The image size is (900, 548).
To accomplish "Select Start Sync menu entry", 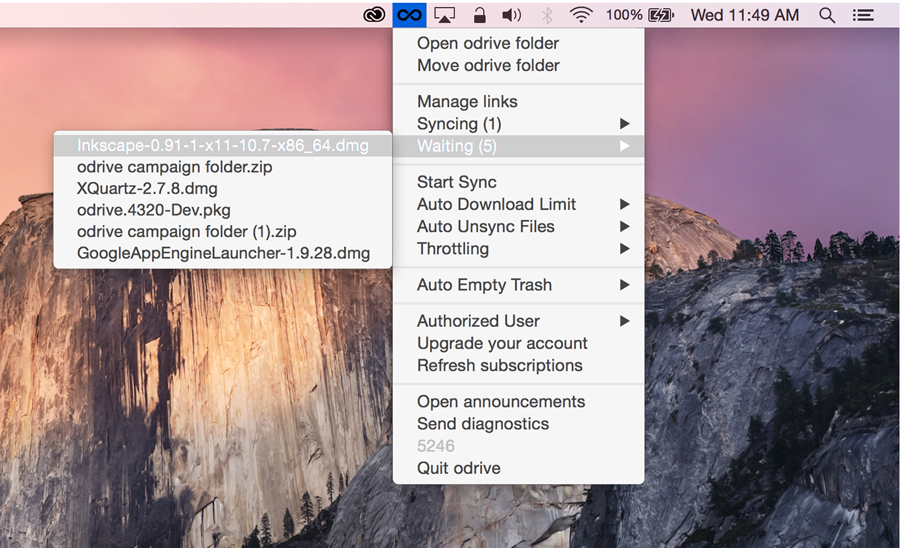I will (518, 182).
